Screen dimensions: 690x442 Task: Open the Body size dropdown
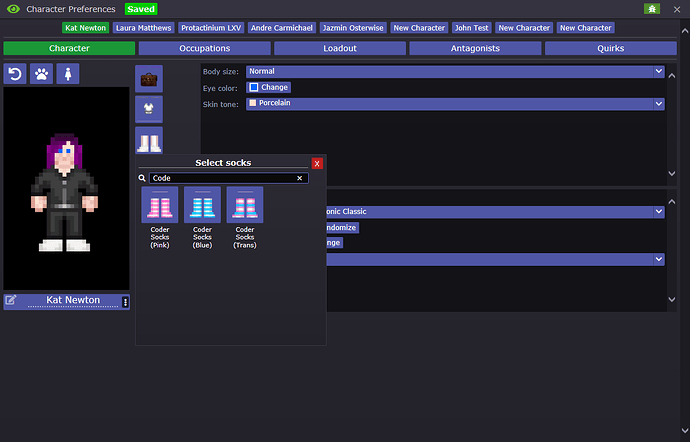click(x=455, y=71)
